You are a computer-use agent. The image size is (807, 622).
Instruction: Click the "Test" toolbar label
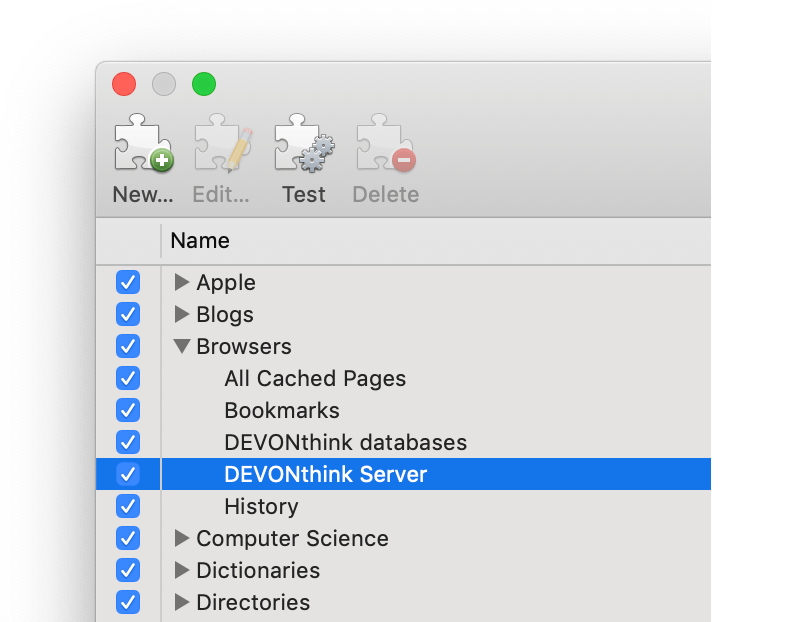point(304,194)
